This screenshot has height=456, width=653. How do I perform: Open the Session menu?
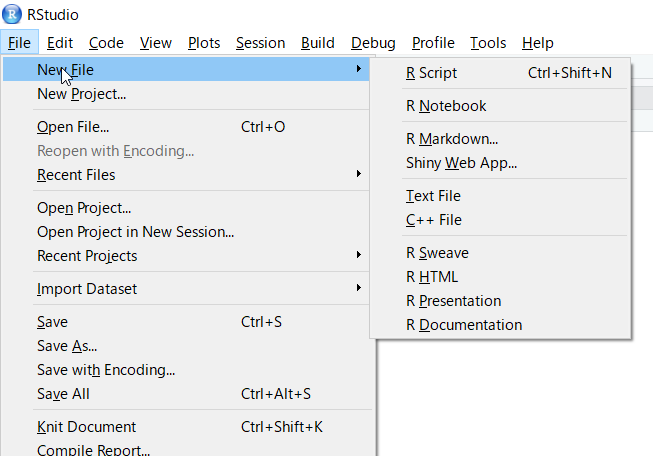tap(260, 43)
